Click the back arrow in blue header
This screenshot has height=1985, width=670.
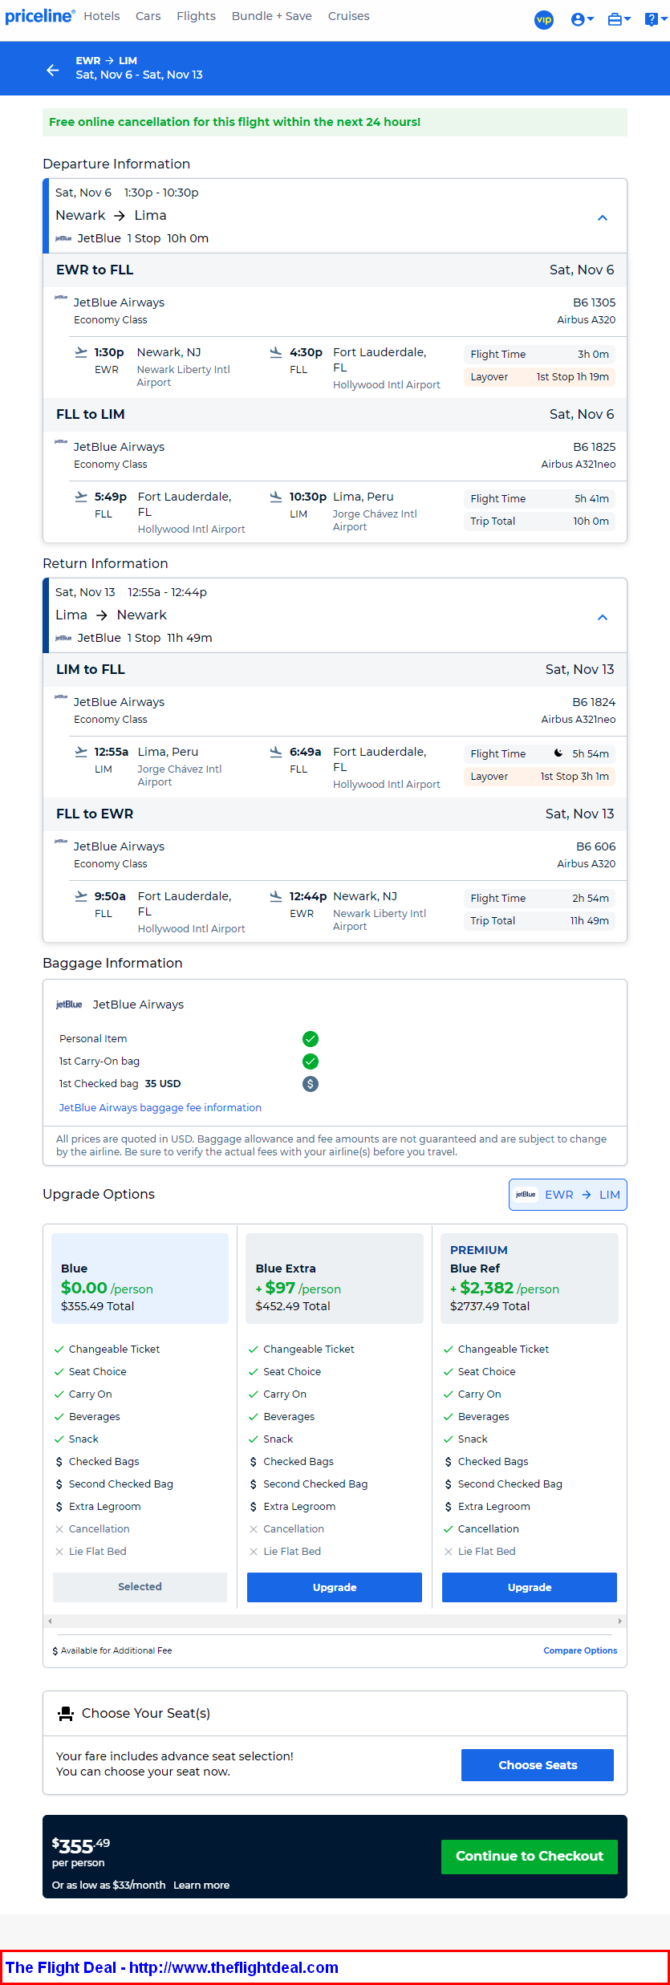[x=53, y=69]
